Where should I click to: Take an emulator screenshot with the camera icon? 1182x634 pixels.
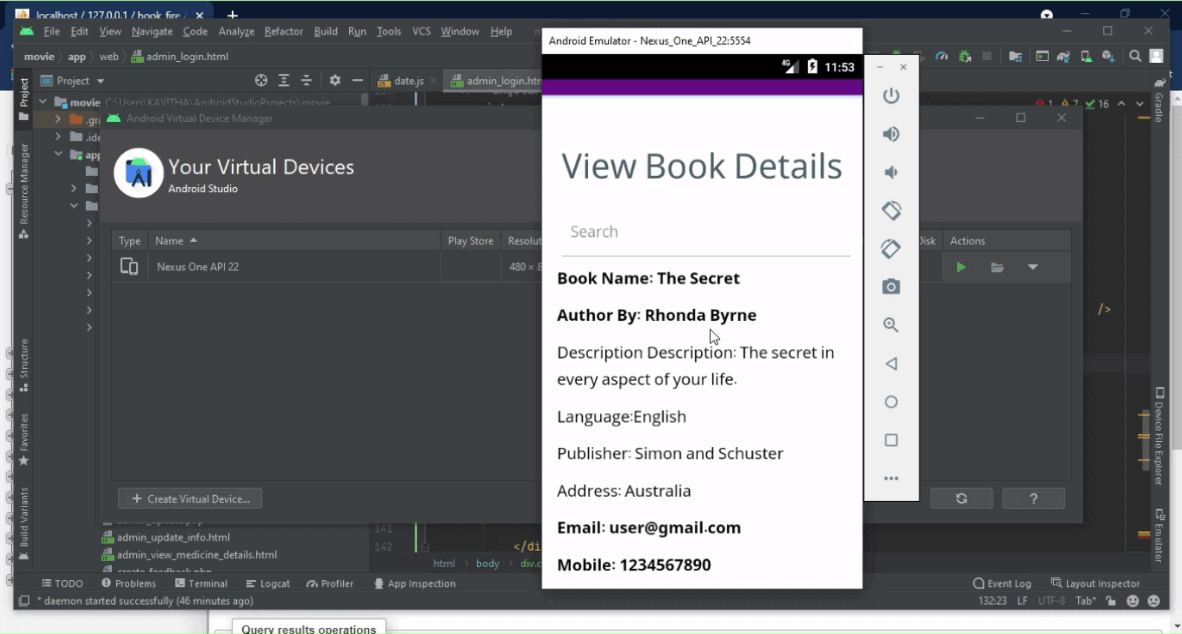(891, 287)
